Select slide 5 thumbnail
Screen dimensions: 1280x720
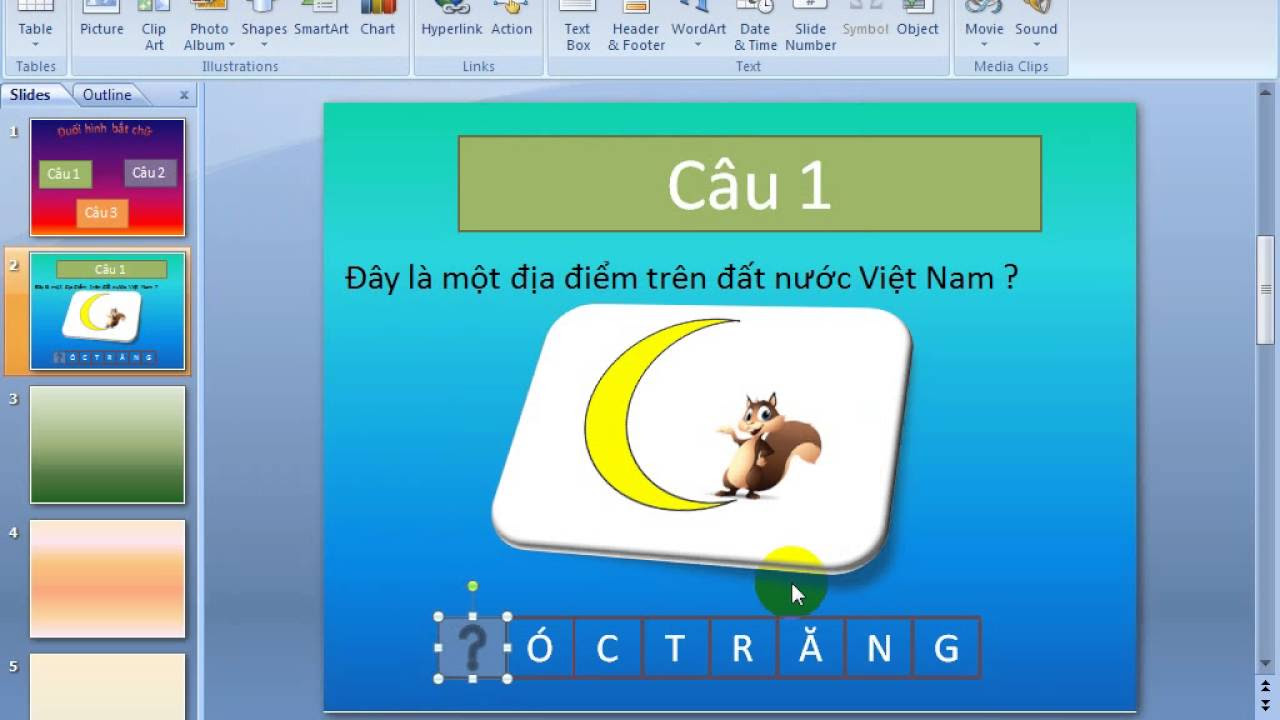coord(108,686)
